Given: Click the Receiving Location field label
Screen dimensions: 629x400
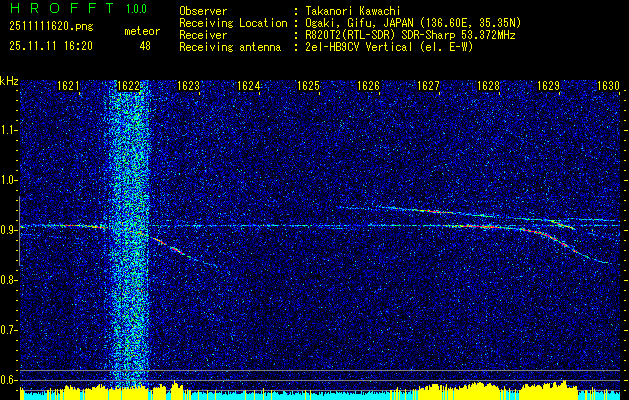Looking at the screenshot, I should coord(233,23).
